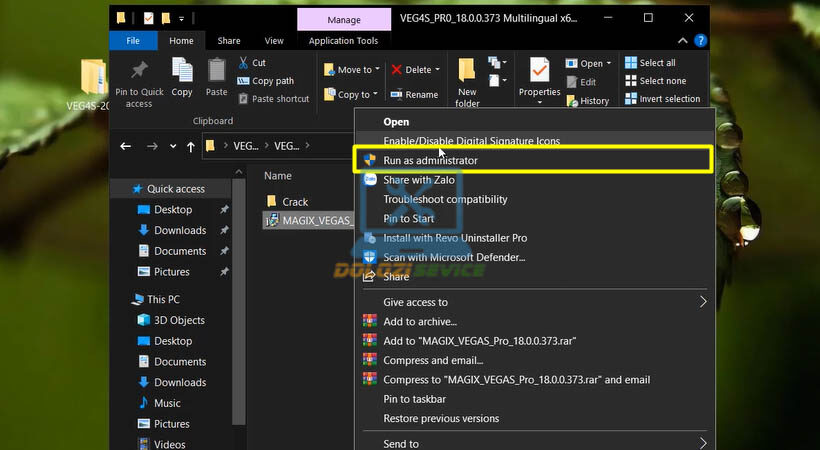The image size is (820, 450).
Task: Create a New folder from ribbon
Action: point(467,82)
